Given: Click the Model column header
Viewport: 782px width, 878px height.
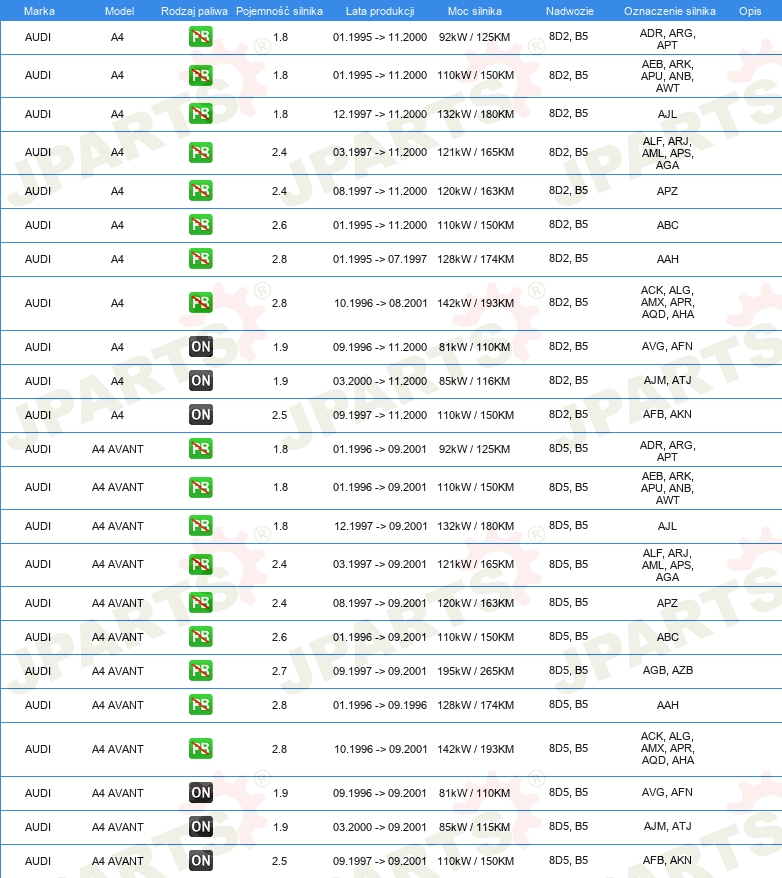Looking at the screenshot, I should coord(119,11).
